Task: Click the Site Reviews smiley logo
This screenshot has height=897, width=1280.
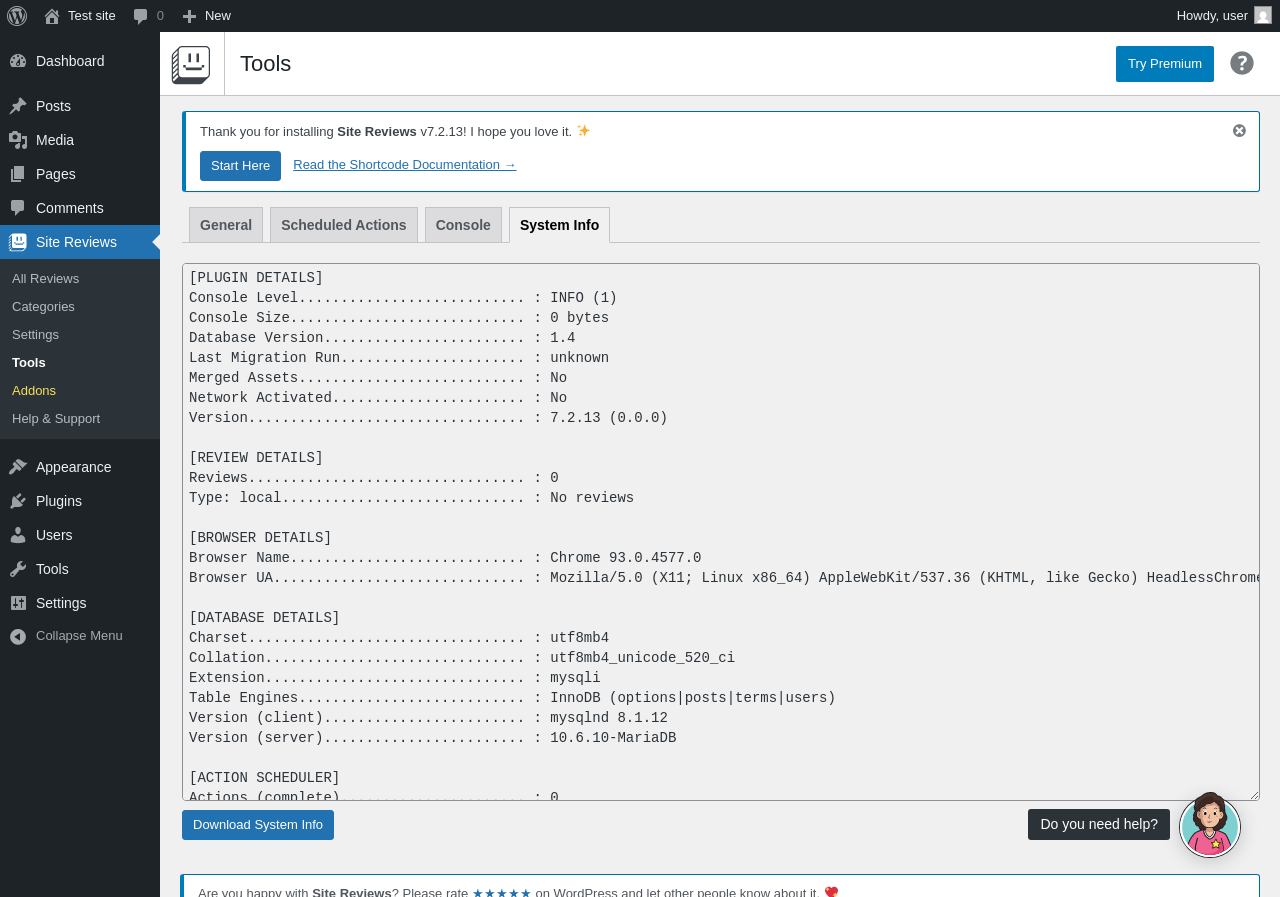Action: (x=191, y=64)
